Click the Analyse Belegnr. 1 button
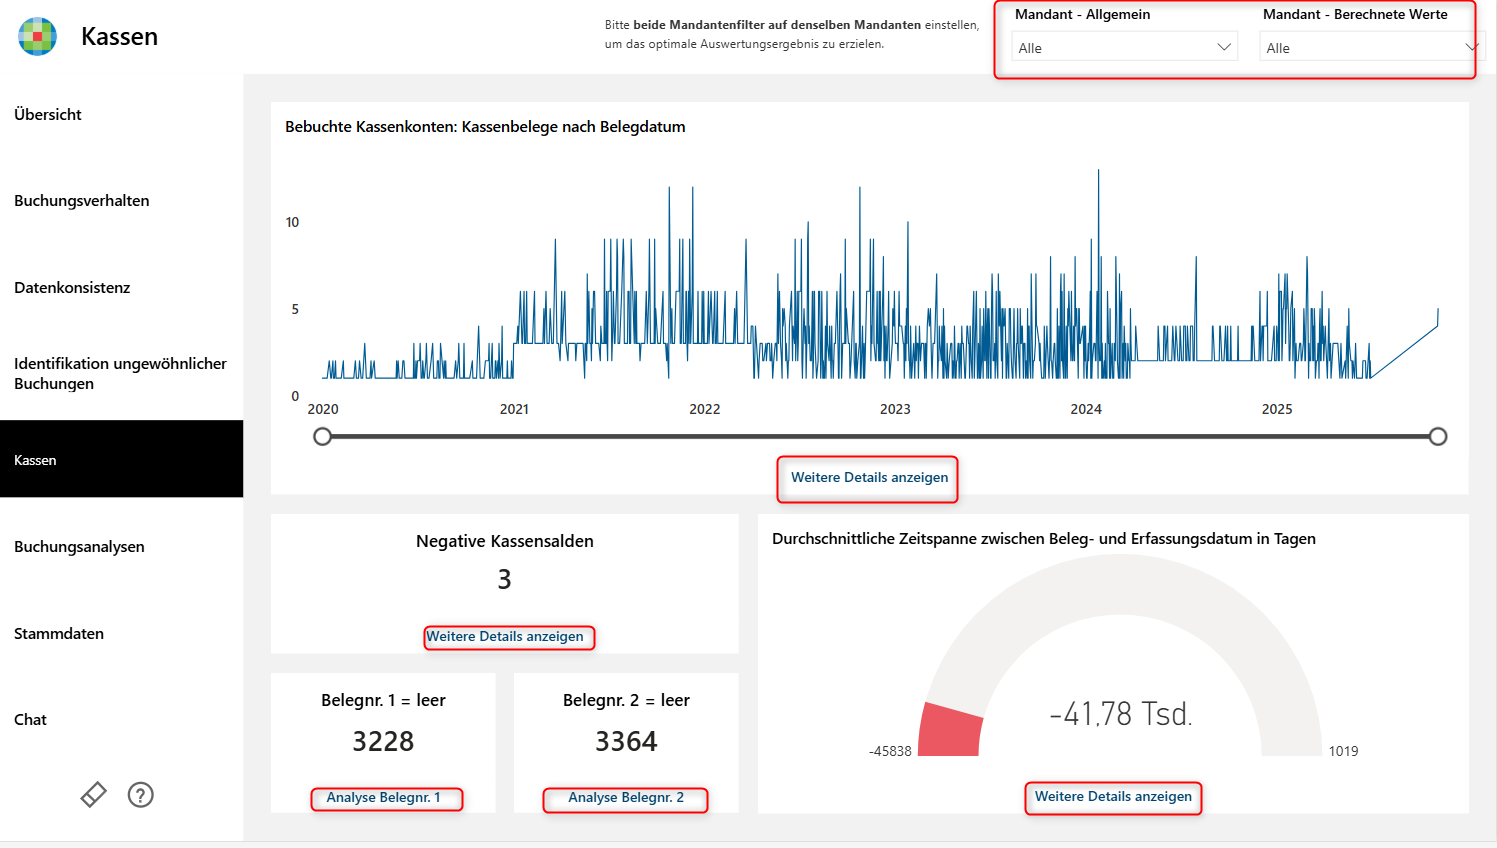Image resolution: width=1497 pixels, height=848 pixels. (384, 798)
